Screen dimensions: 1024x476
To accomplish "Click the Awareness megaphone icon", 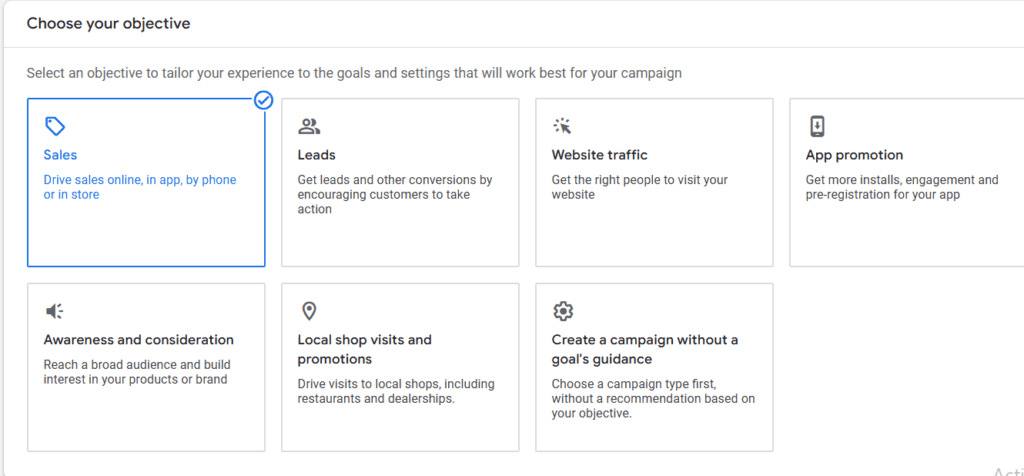I will (54, 311).
